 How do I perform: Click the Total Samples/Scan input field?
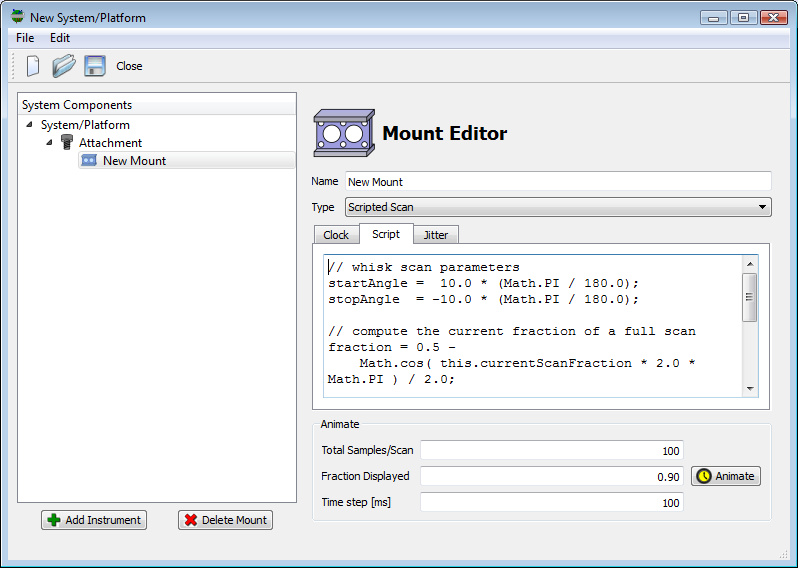[551, 451]
